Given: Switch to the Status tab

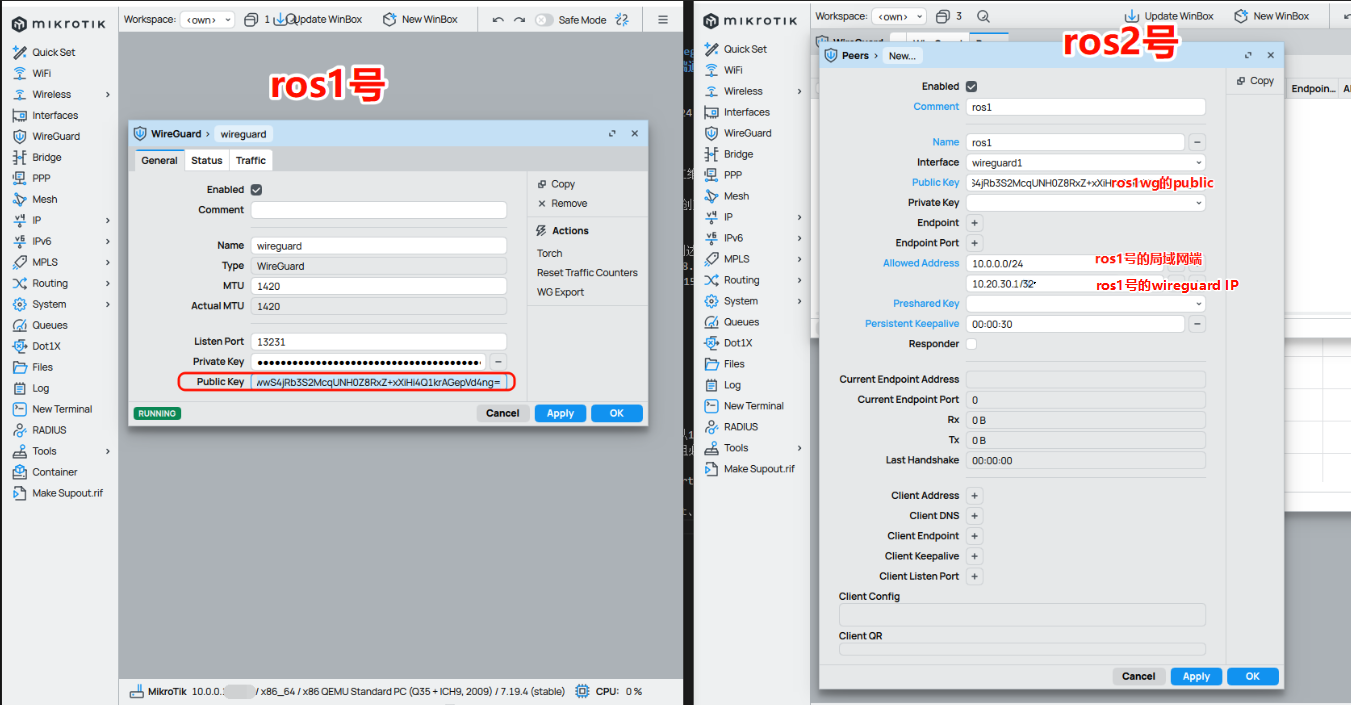Looking at the screenshot, I should [x=207, y=160].
